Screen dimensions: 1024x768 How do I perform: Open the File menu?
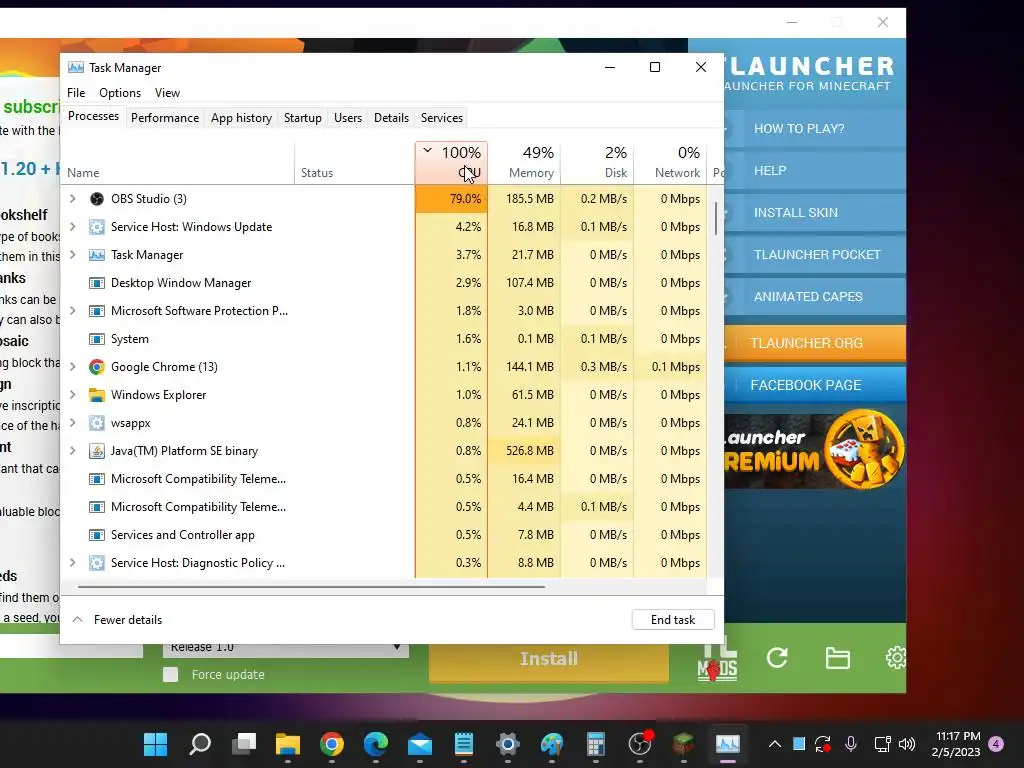76,93
